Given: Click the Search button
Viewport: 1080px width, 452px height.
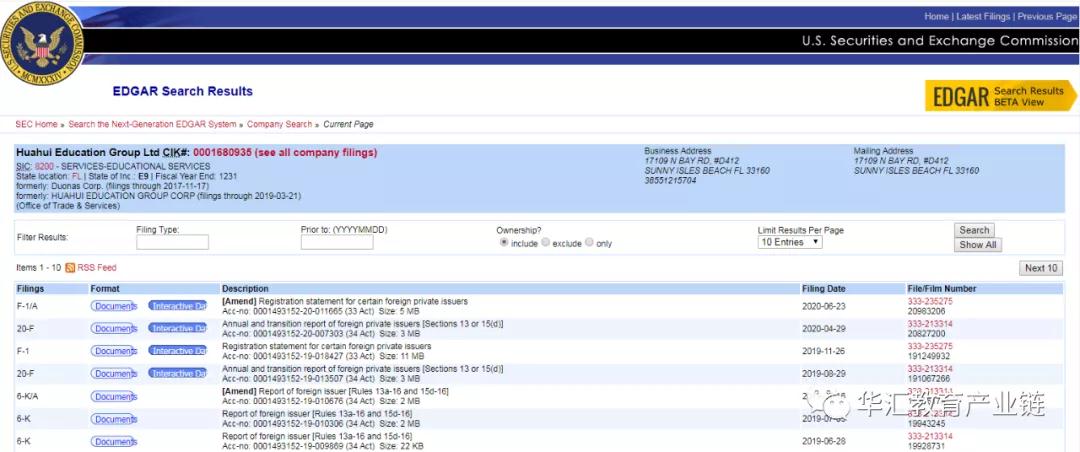Looking at the screenshot, I should point(974,230).
